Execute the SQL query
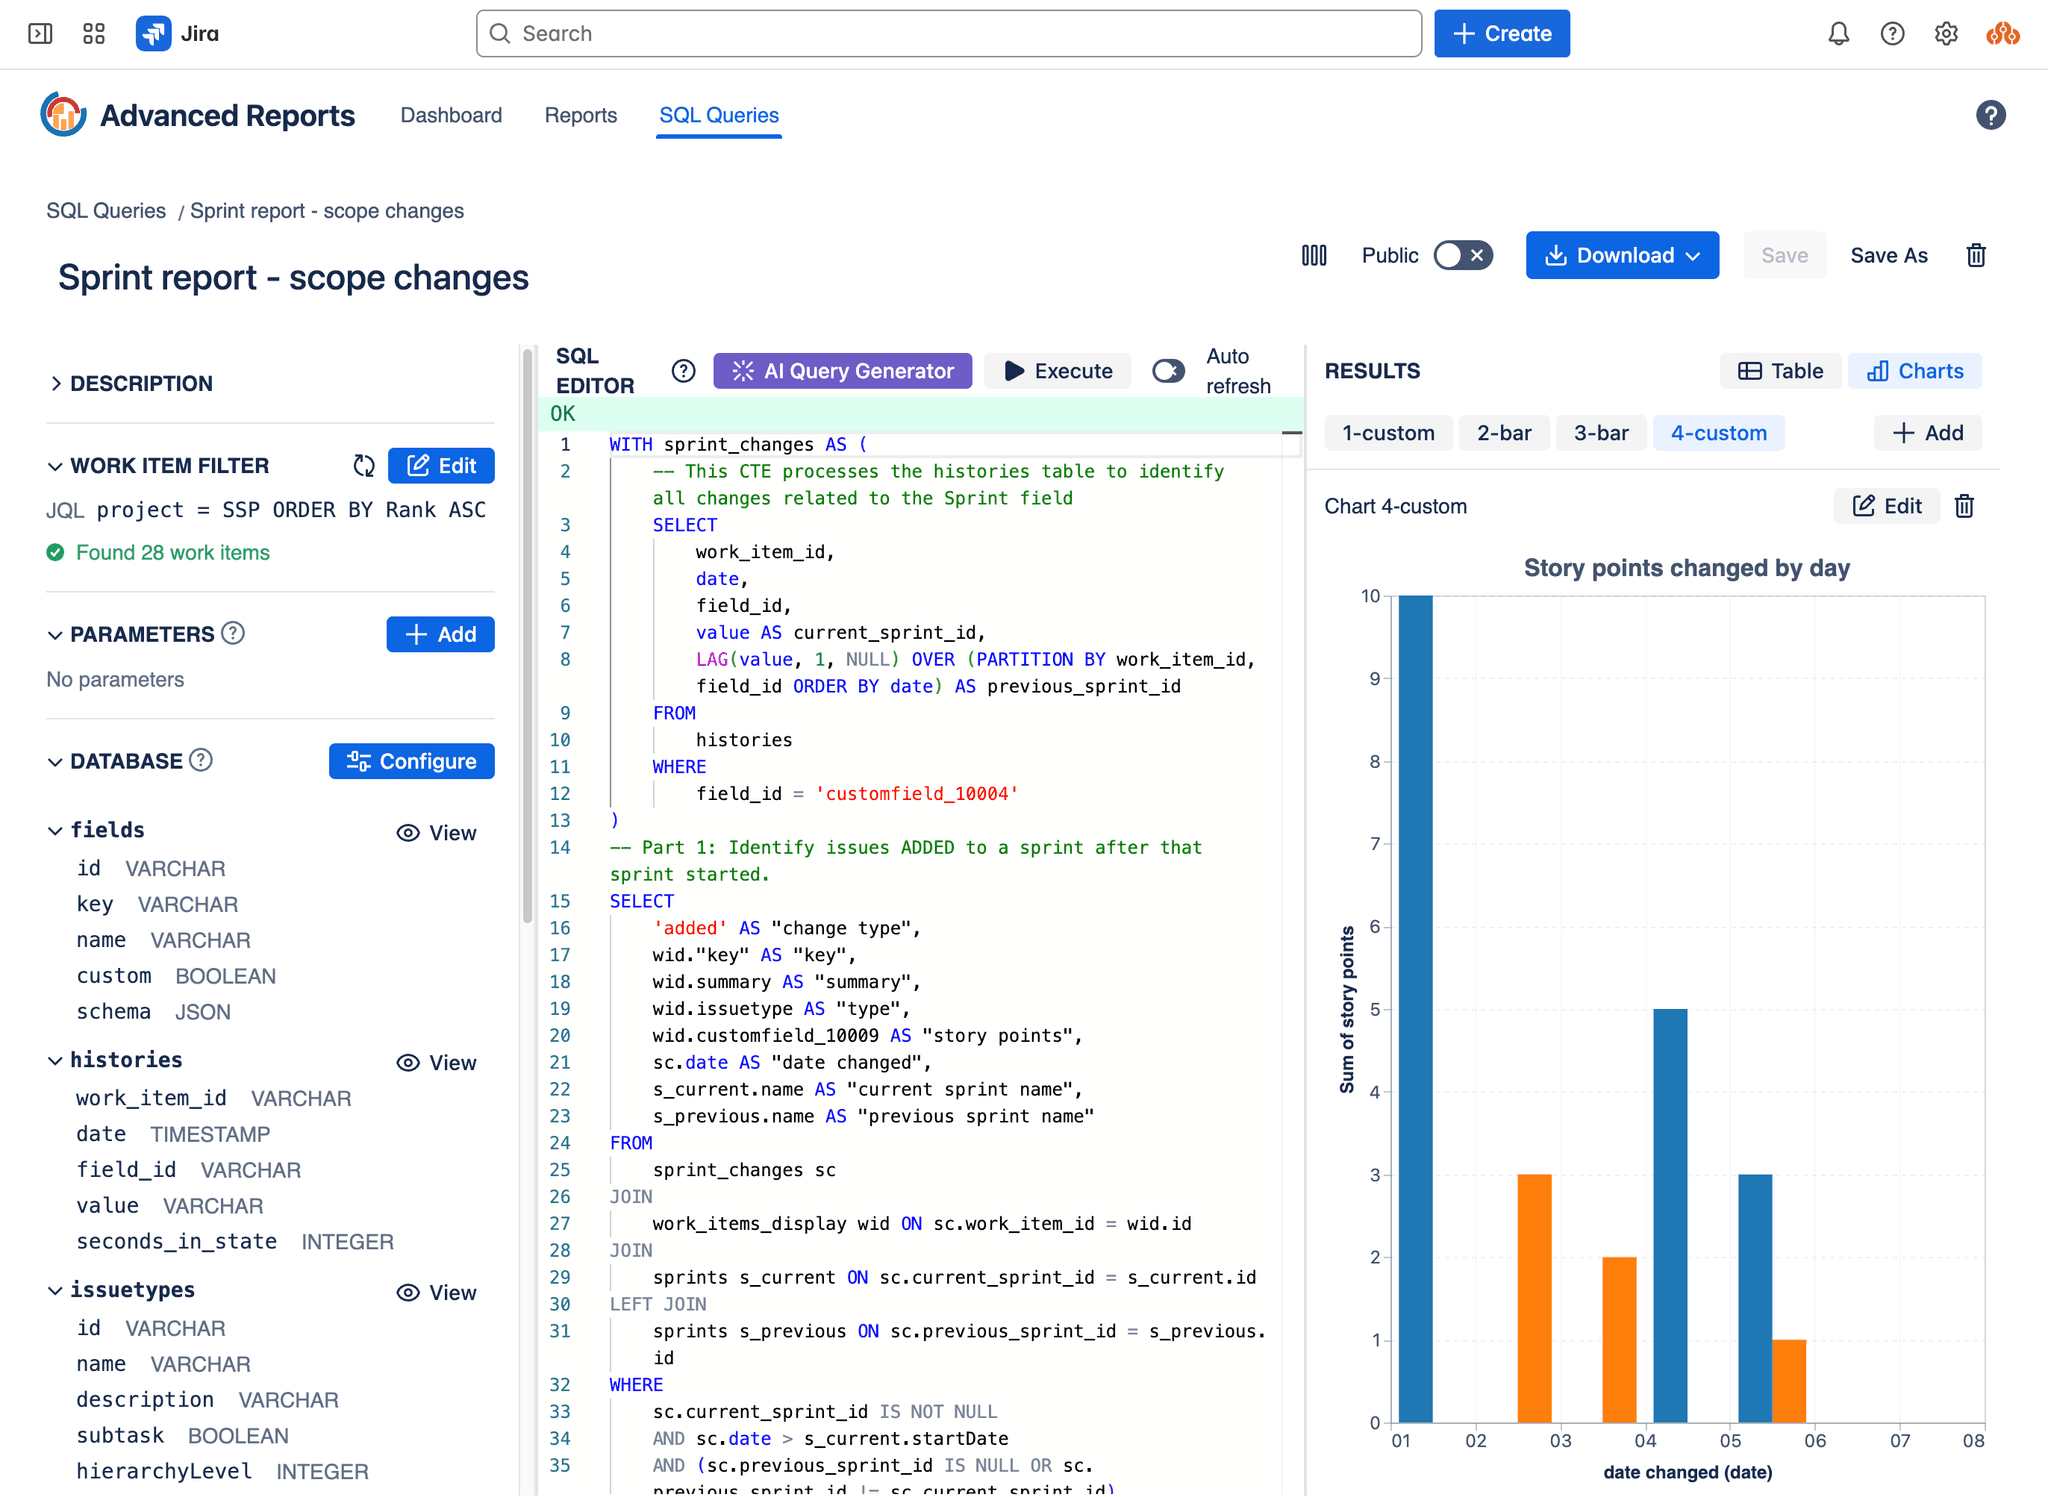The height and width of the screenshot is (1497, 2048). 1058,371
